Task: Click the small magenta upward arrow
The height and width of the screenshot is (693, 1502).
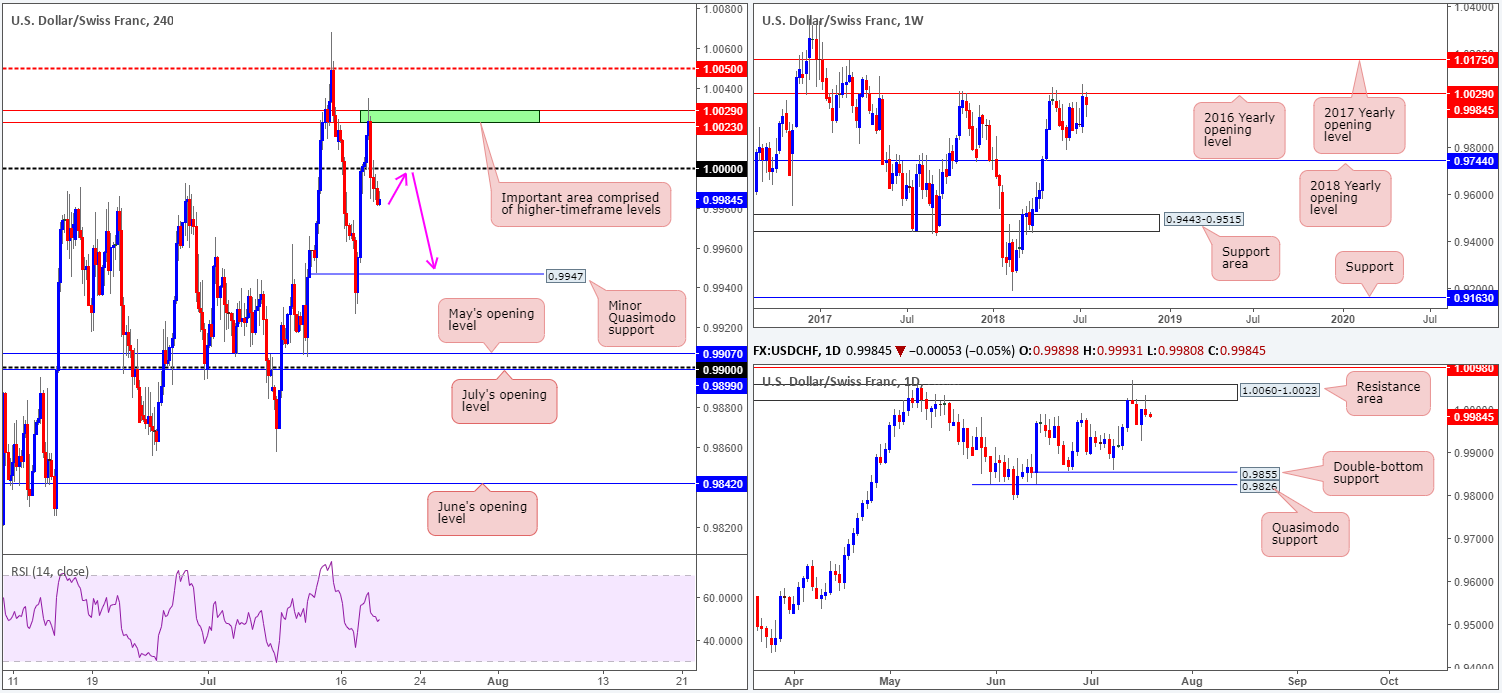Action: [x=397, y=188]
